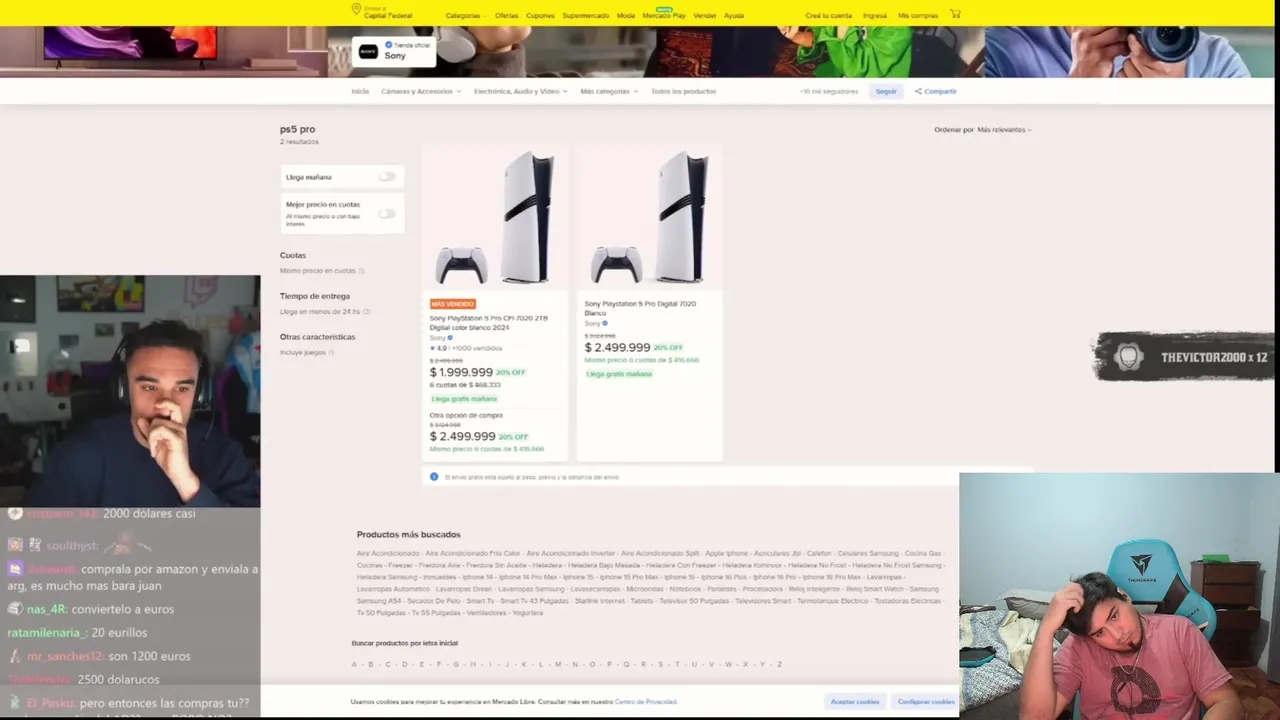1280x720 pixels.
Task: Click the Sony store logo
Action: tap(368, 52)
